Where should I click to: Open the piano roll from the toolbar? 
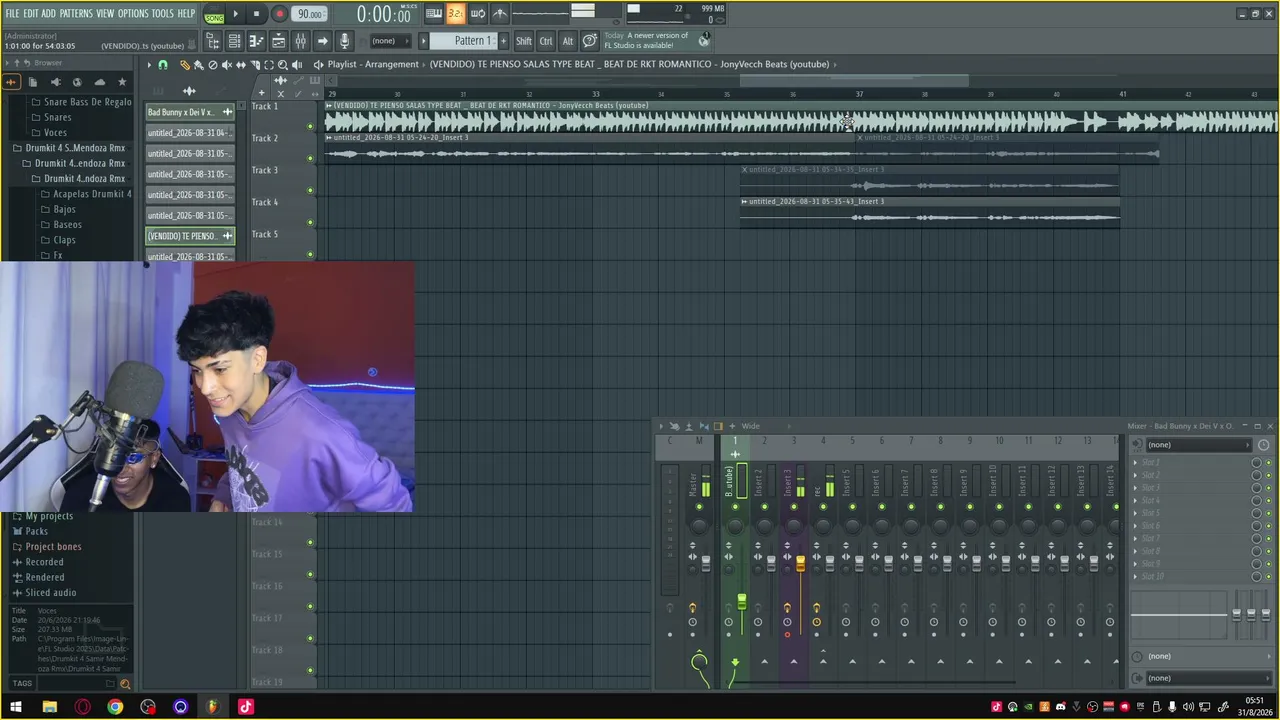point(256,41)
